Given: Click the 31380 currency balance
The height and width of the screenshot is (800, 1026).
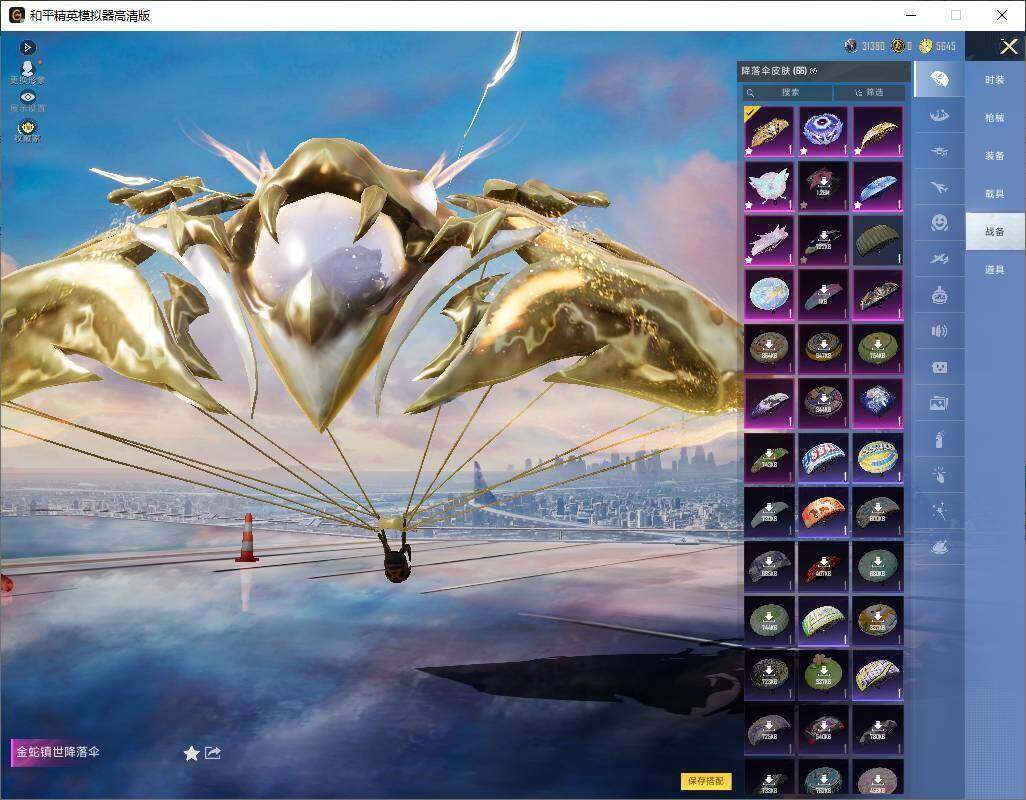Looking at the screenshot, I should pos(864,46).
